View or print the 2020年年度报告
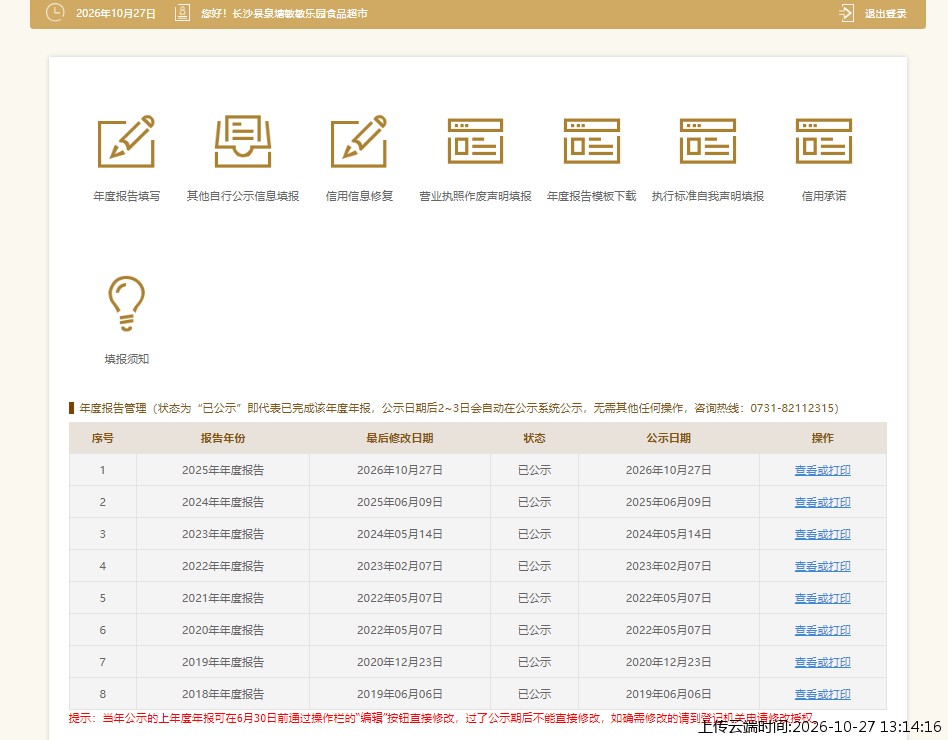The image size is (948, 740). 822,631
